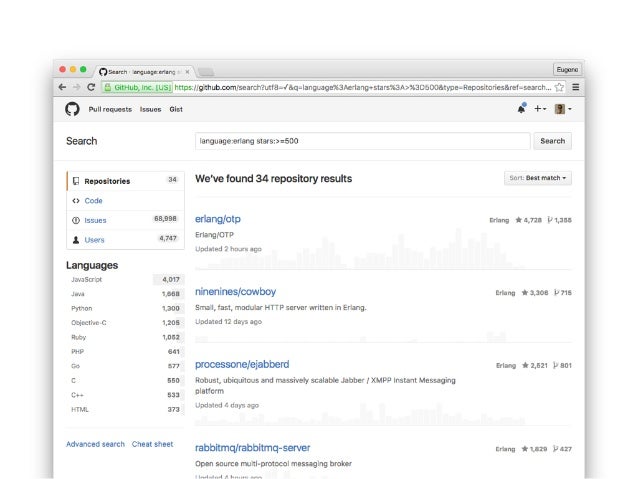Focus the search query input field

pyautogui.click(x=363, y=141)
